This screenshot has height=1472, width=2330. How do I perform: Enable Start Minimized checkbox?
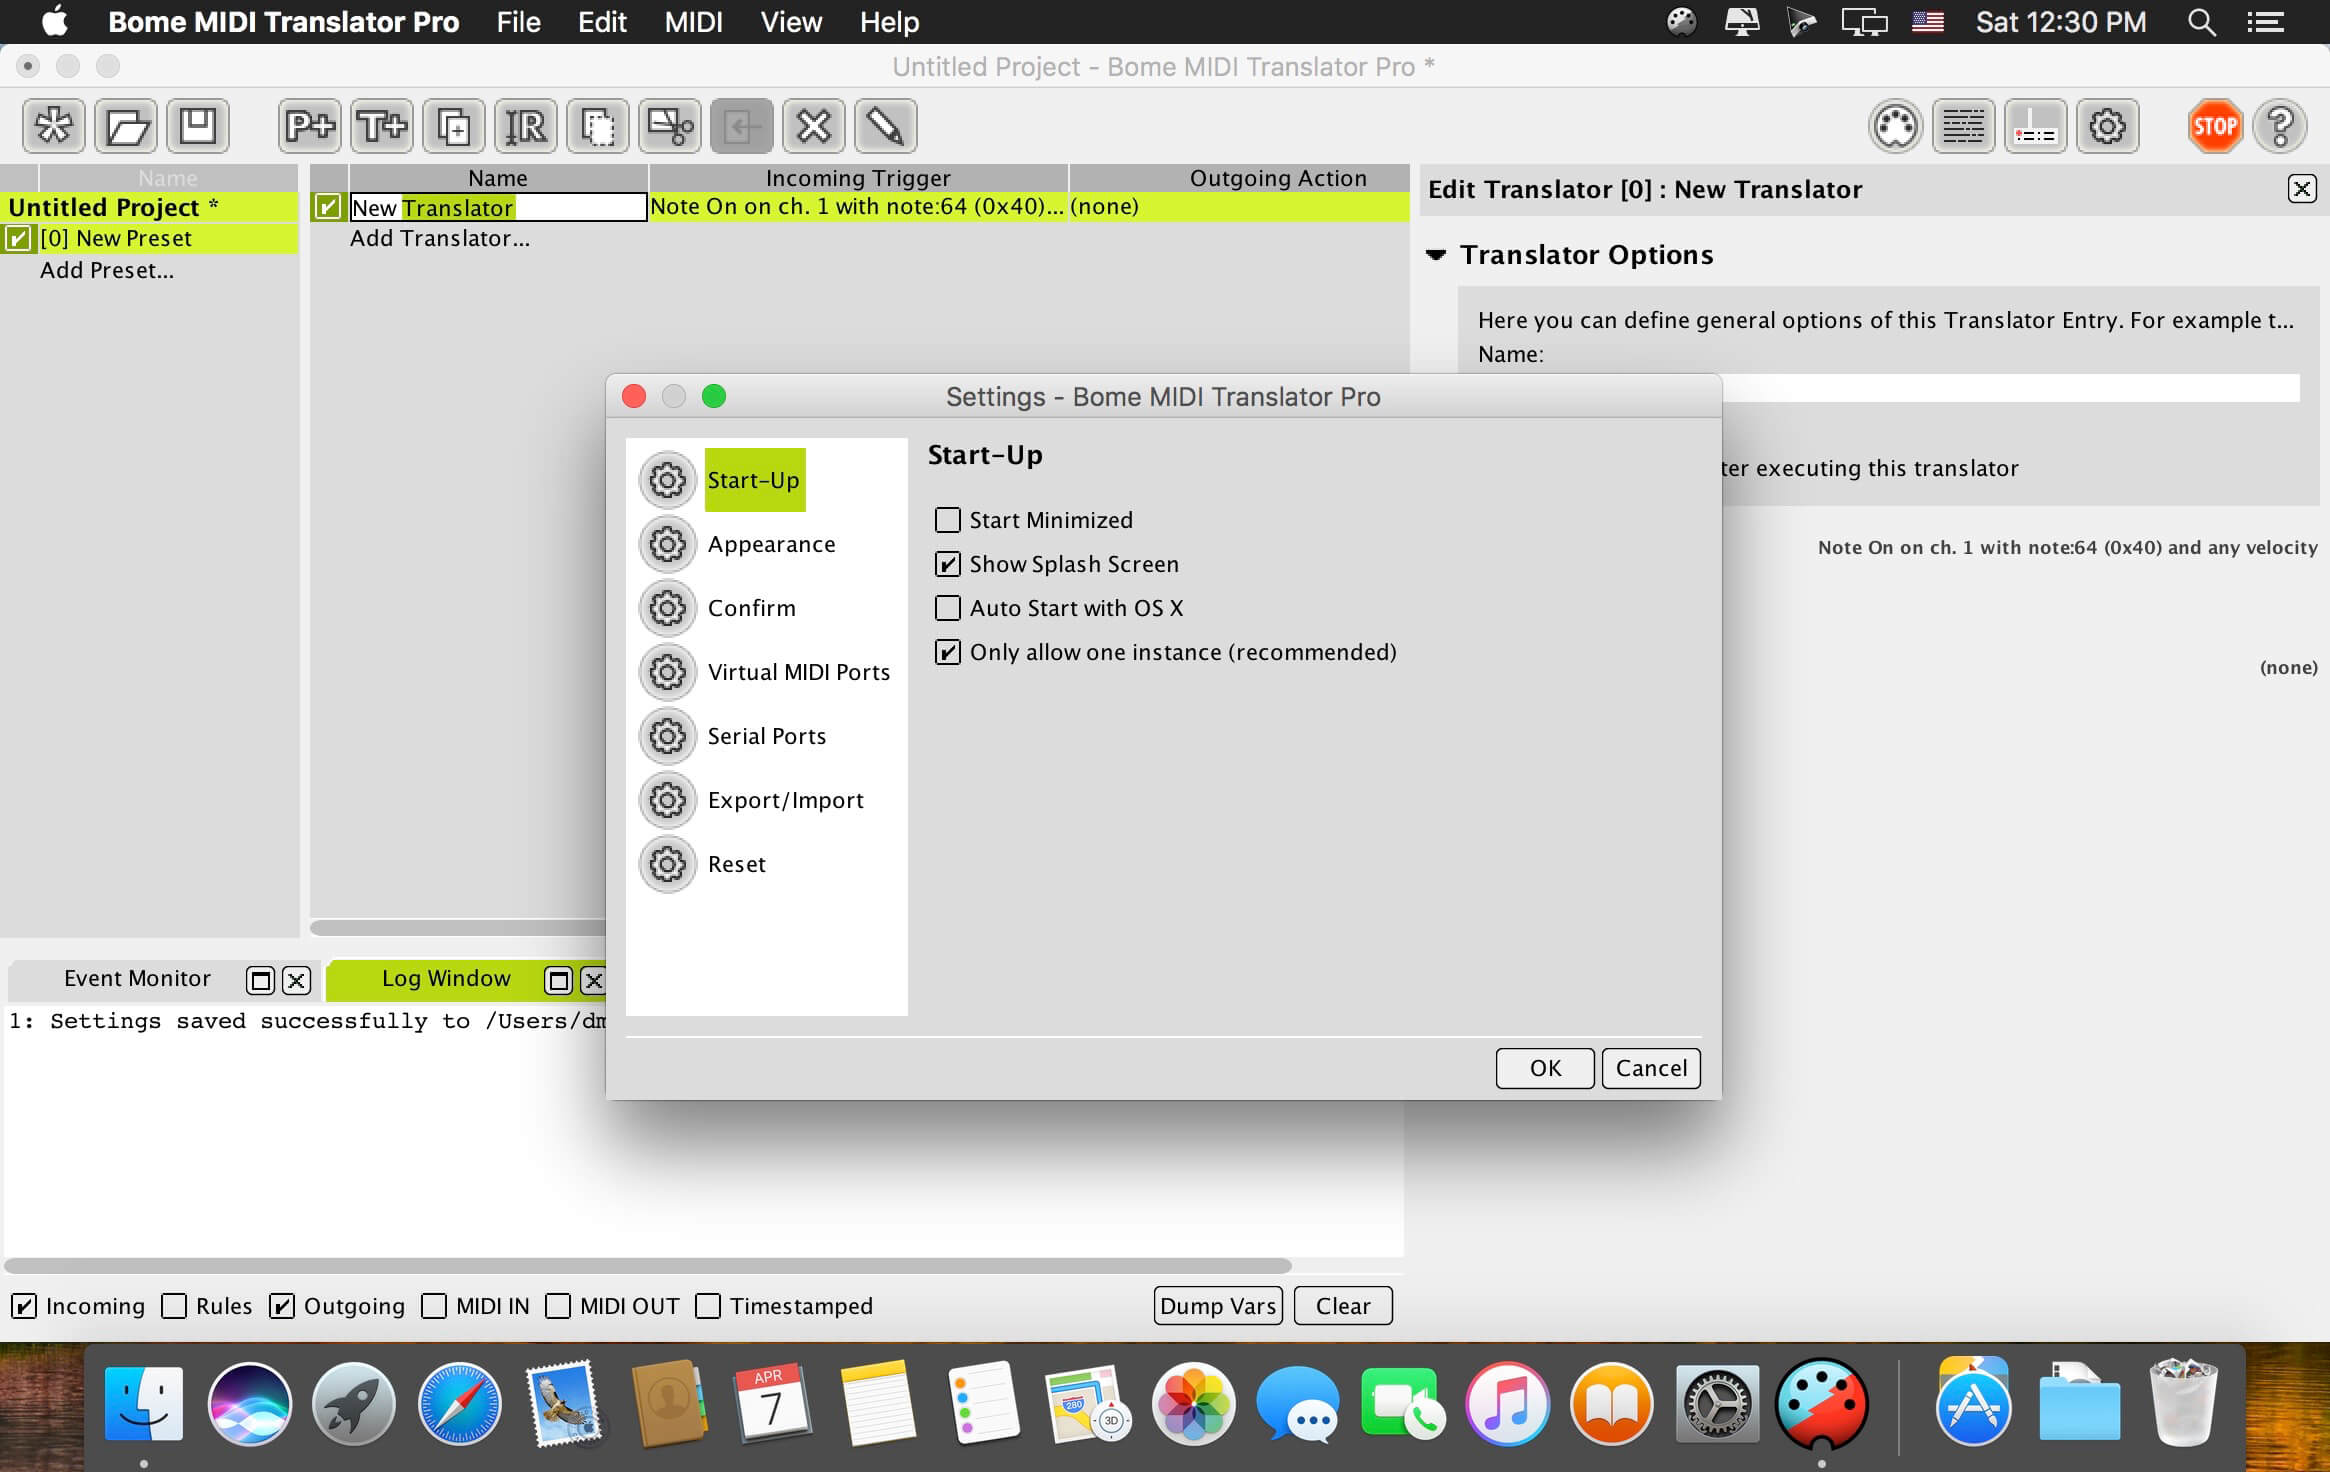[x=947, y=520]
